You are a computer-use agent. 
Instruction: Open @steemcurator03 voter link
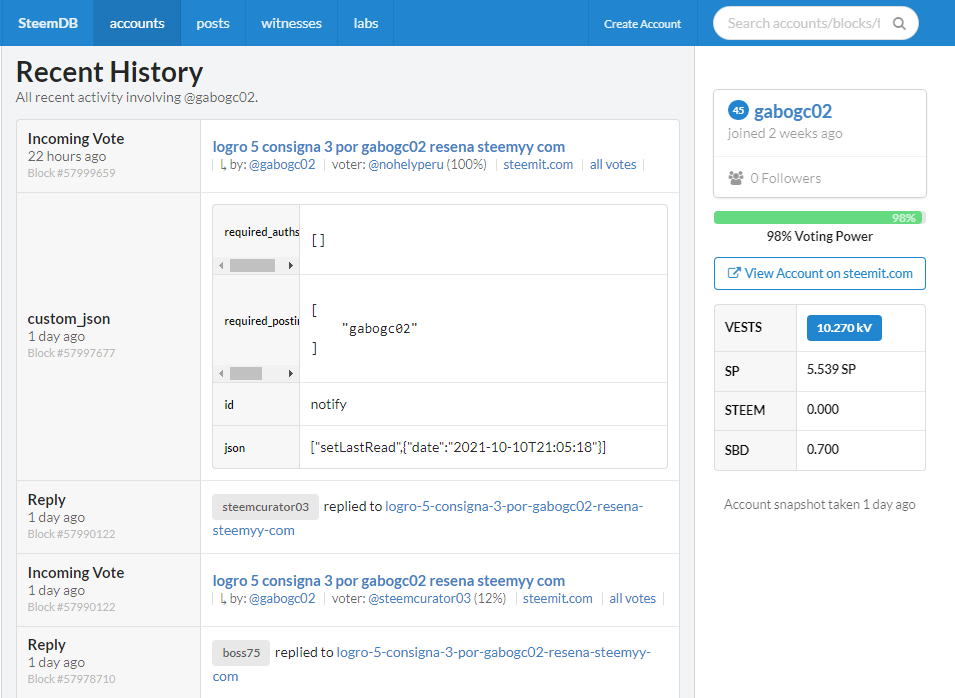(x=419, y=599)
